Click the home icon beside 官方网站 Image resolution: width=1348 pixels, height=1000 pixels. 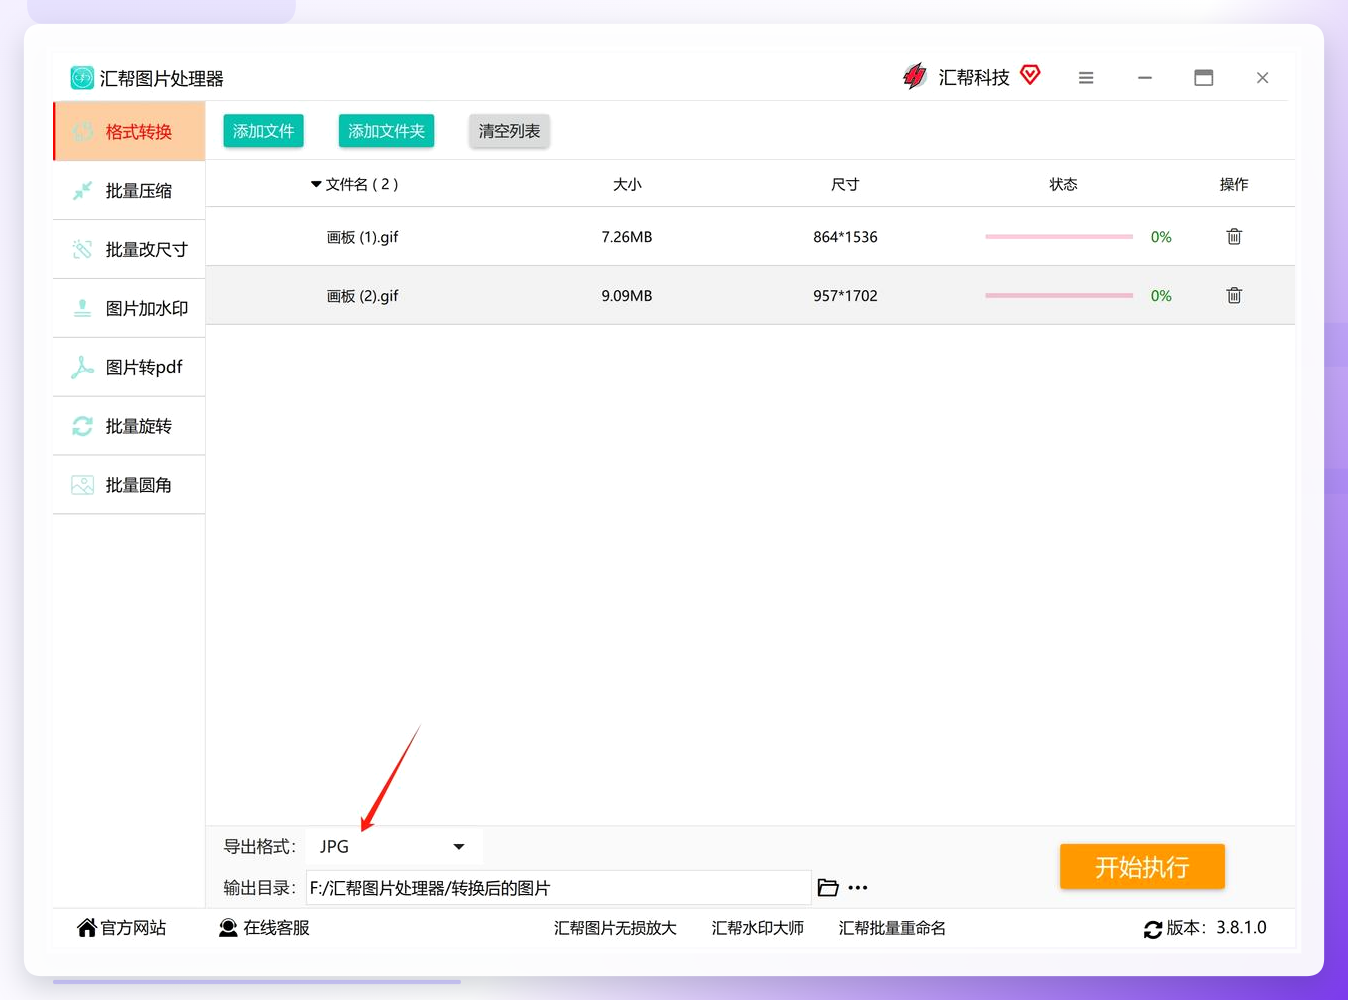tap(87, 928)
